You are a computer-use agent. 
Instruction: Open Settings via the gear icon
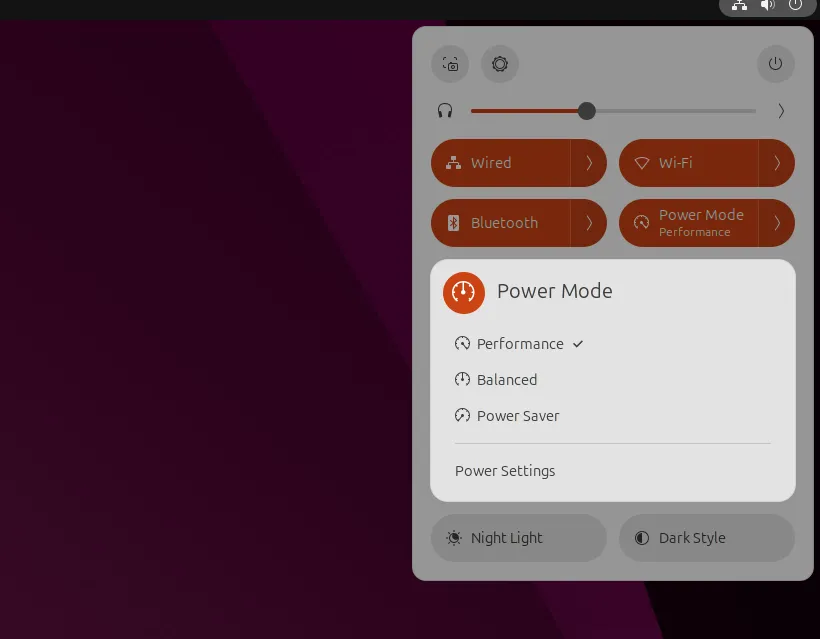tap(499, 64)
